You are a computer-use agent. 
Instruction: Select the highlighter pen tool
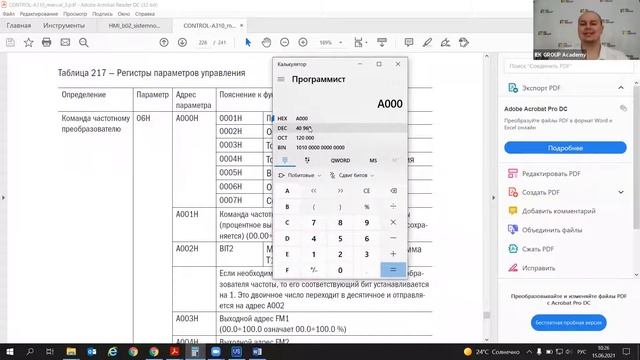[427, 42]
